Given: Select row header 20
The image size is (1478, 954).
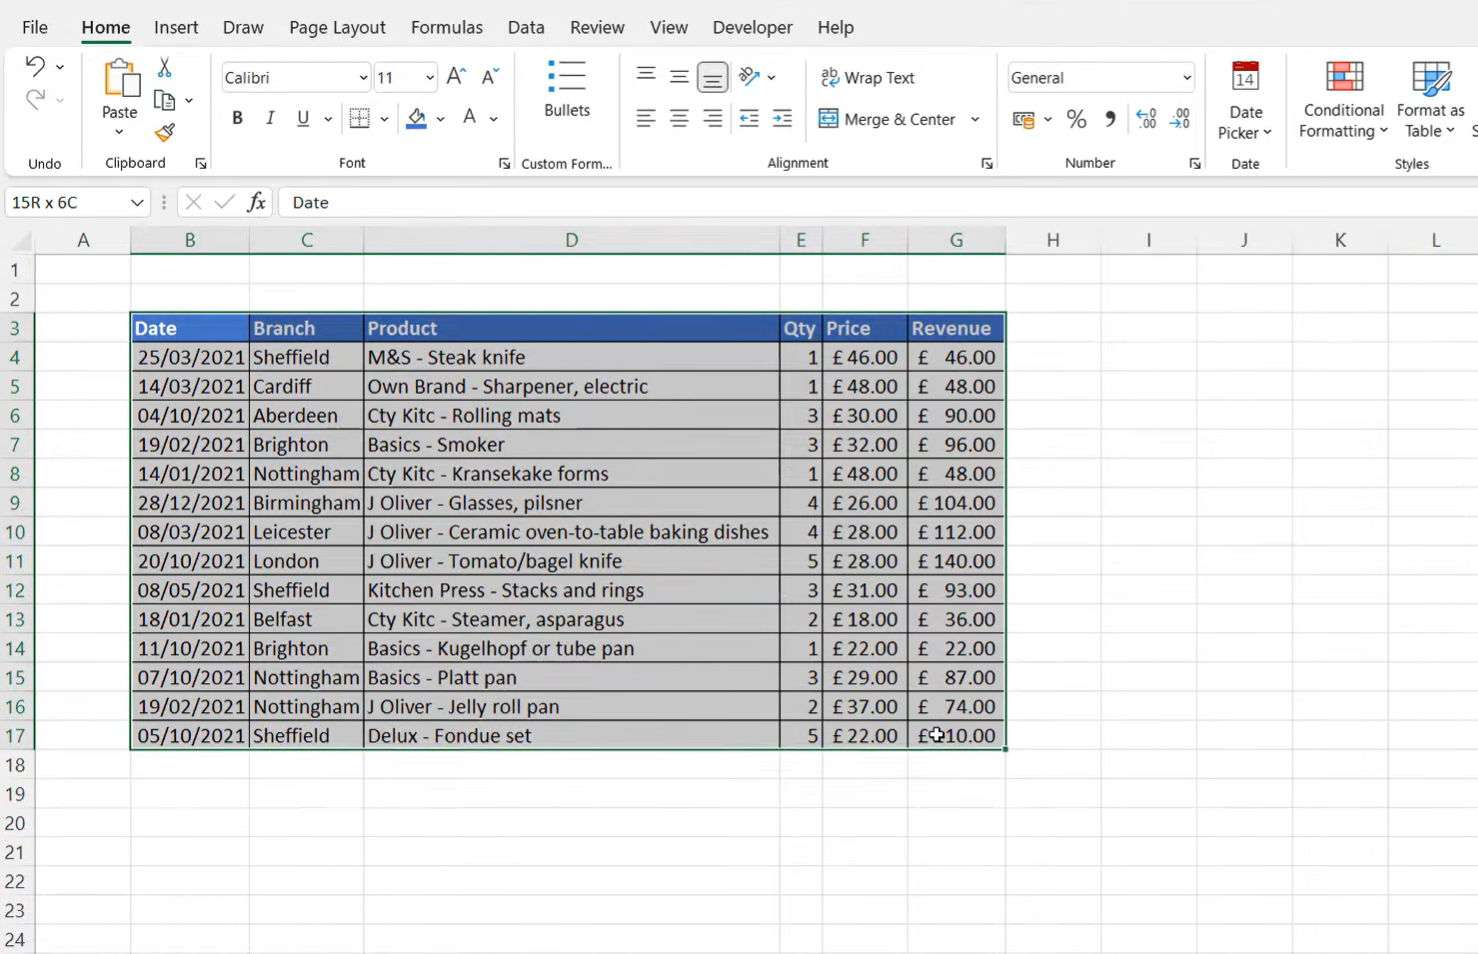Looking at the screenshot, I should tap(16, 823).
